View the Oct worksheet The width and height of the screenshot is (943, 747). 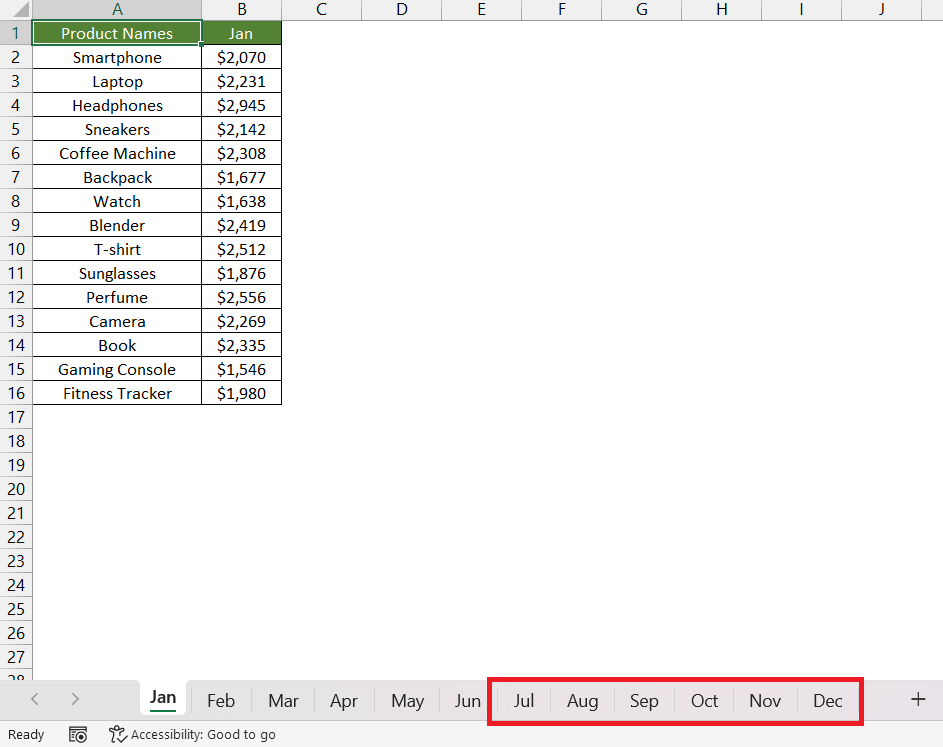pyautogui.click(x=704, y=700)
